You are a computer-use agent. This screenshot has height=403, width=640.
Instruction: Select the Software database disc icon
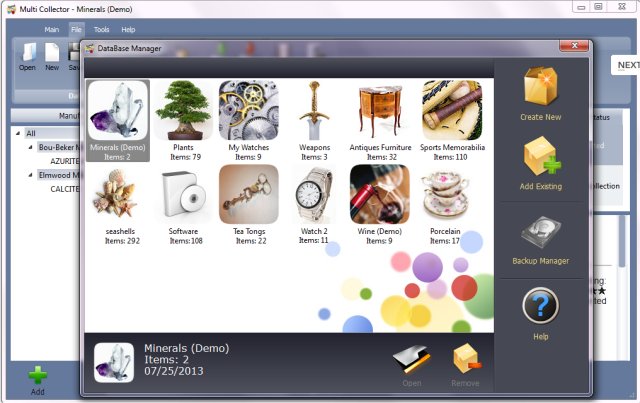[x=183, y=195]
